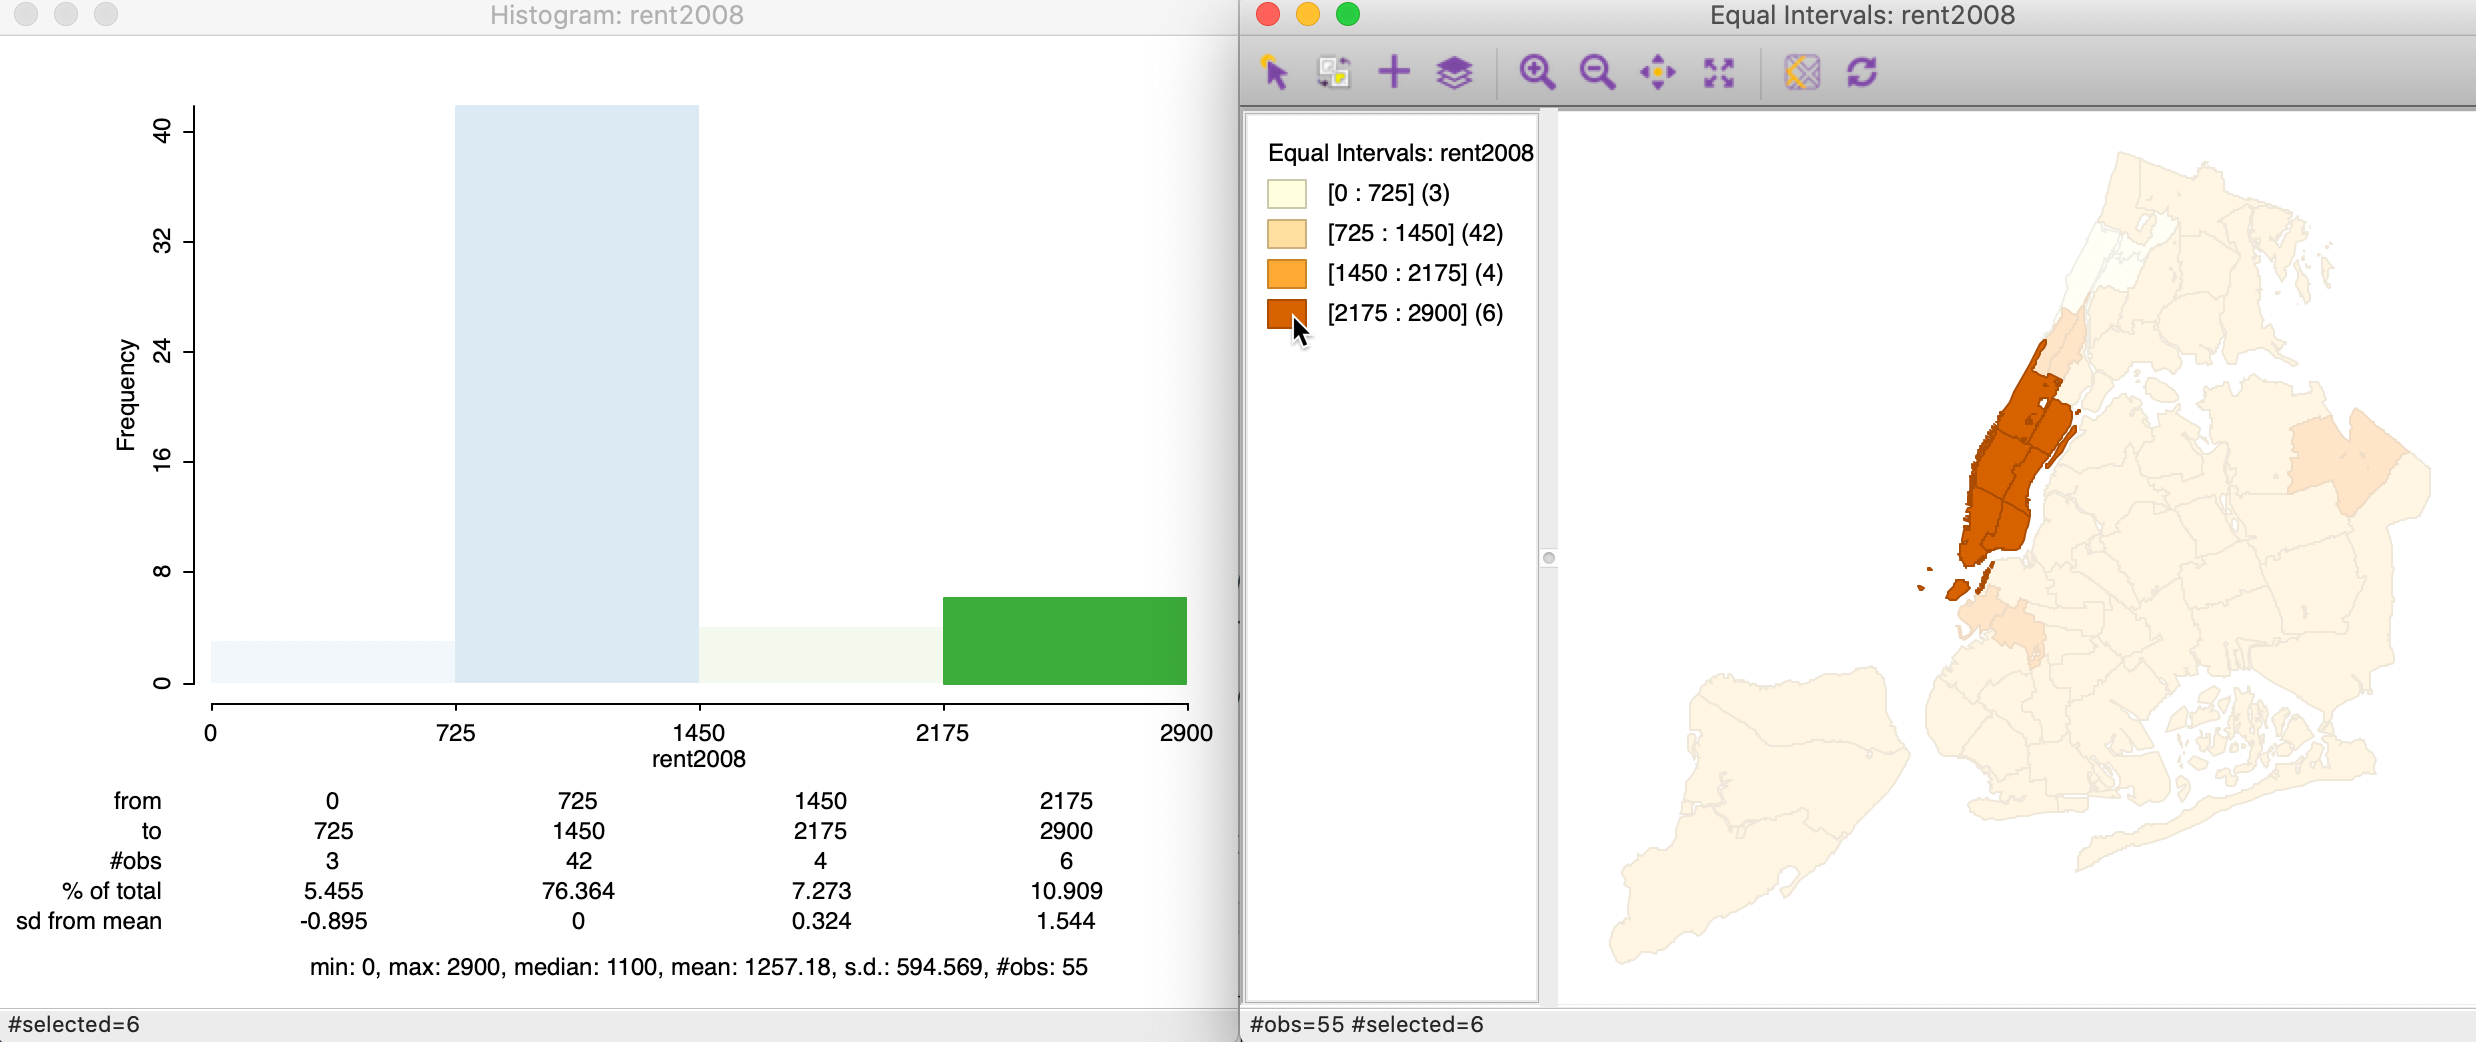Click the 'Histogram: rent2008' window title
The width and height of the screenshot is (2476, 1042).
click(617, 15)
